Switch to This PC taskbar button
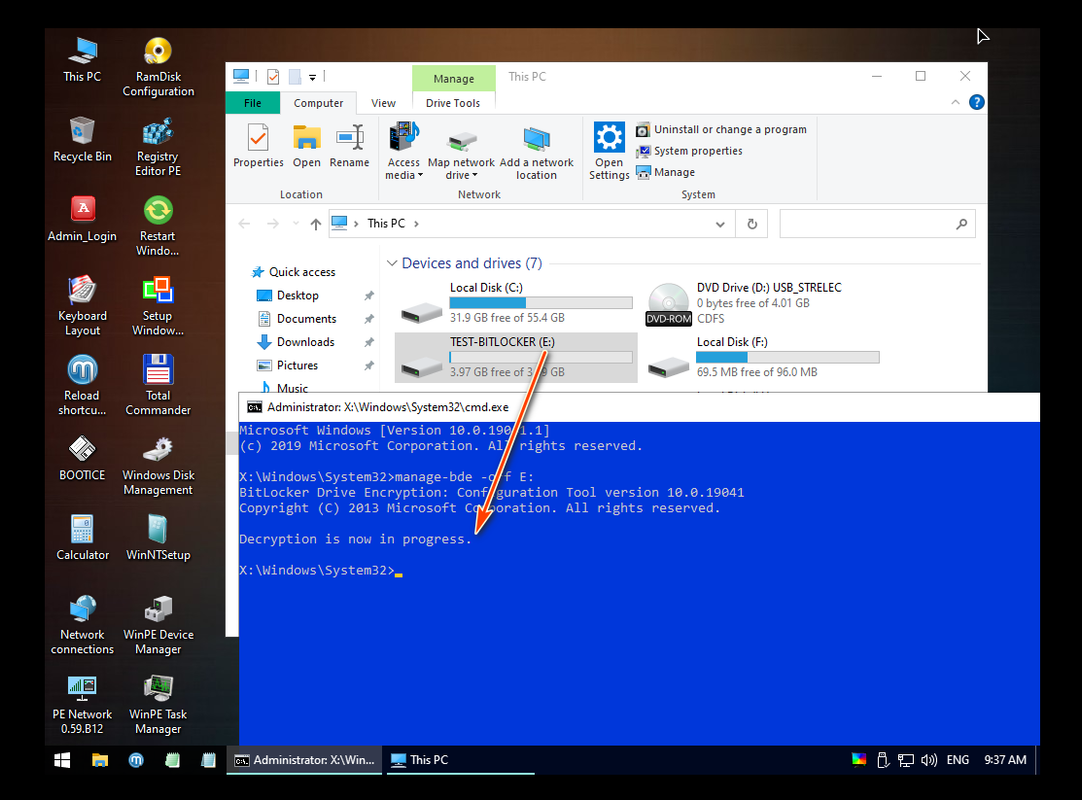The image size is (1082, 800). pyautogui.click(x=460, y=760)
